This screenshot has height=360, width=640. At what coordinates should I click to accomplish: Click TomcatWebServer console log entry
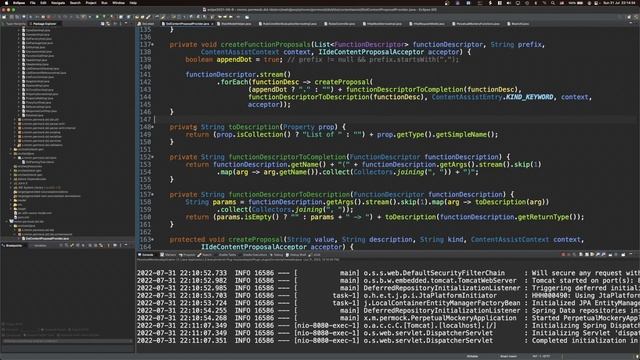click(x=440, y=281)
